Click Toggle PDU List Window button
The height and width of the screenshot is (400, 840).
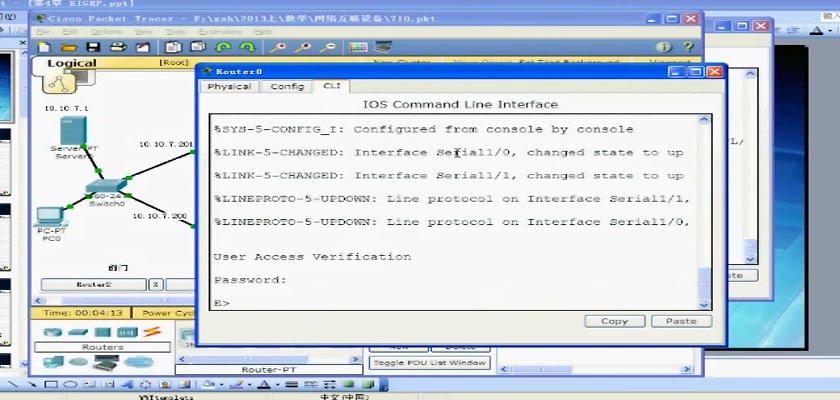tap(430, 363)
